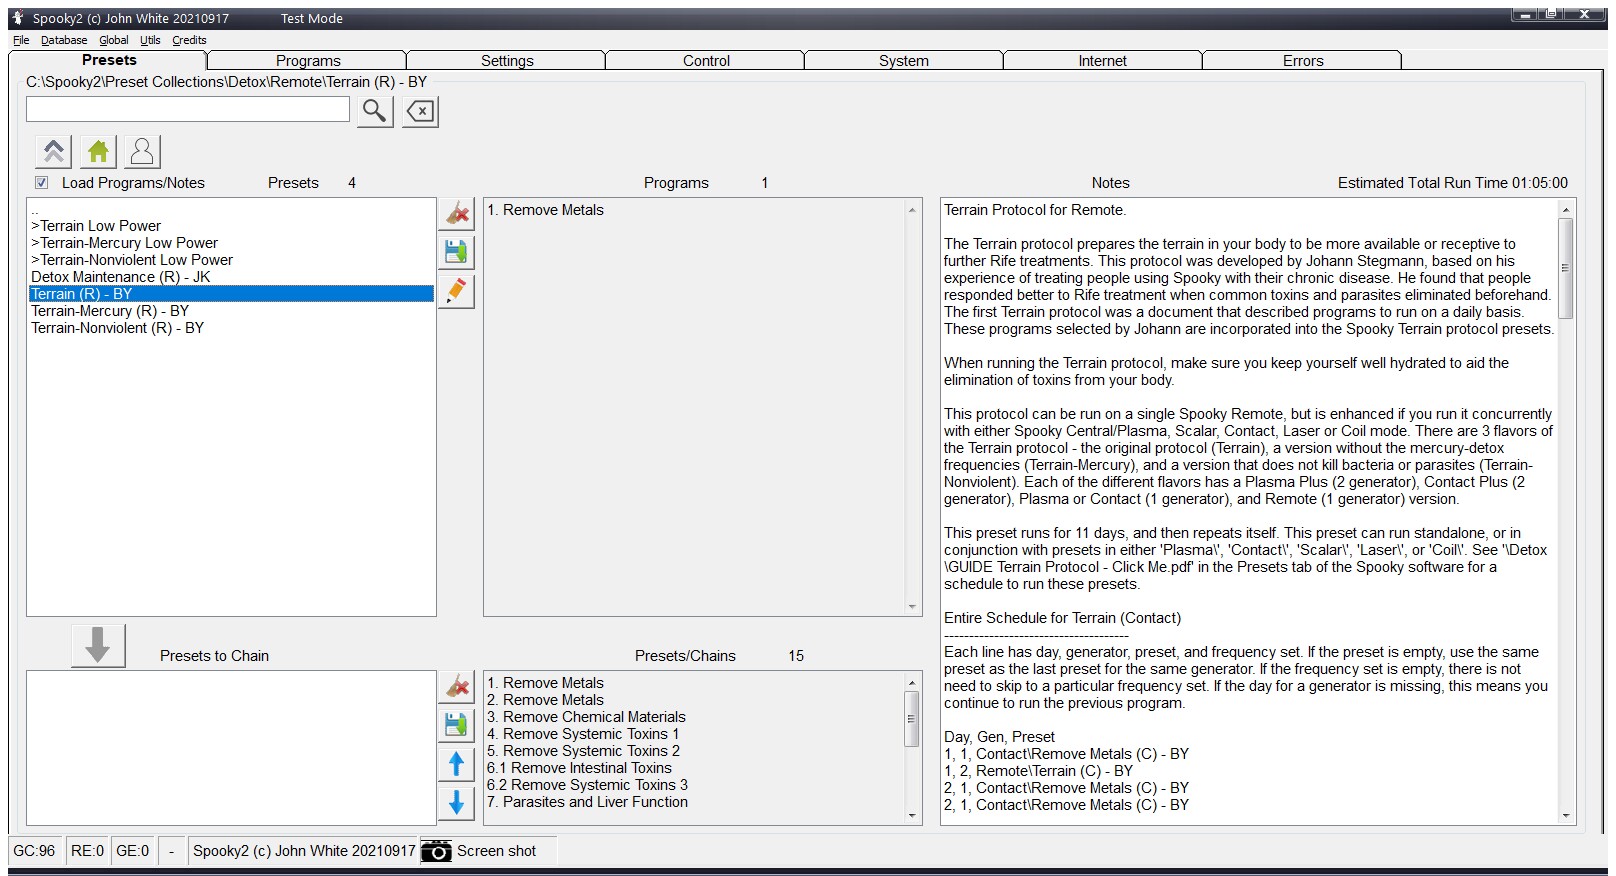Take a screen shot via camera icon
The height and width of the screenshot is (876, 1616).
436,851
